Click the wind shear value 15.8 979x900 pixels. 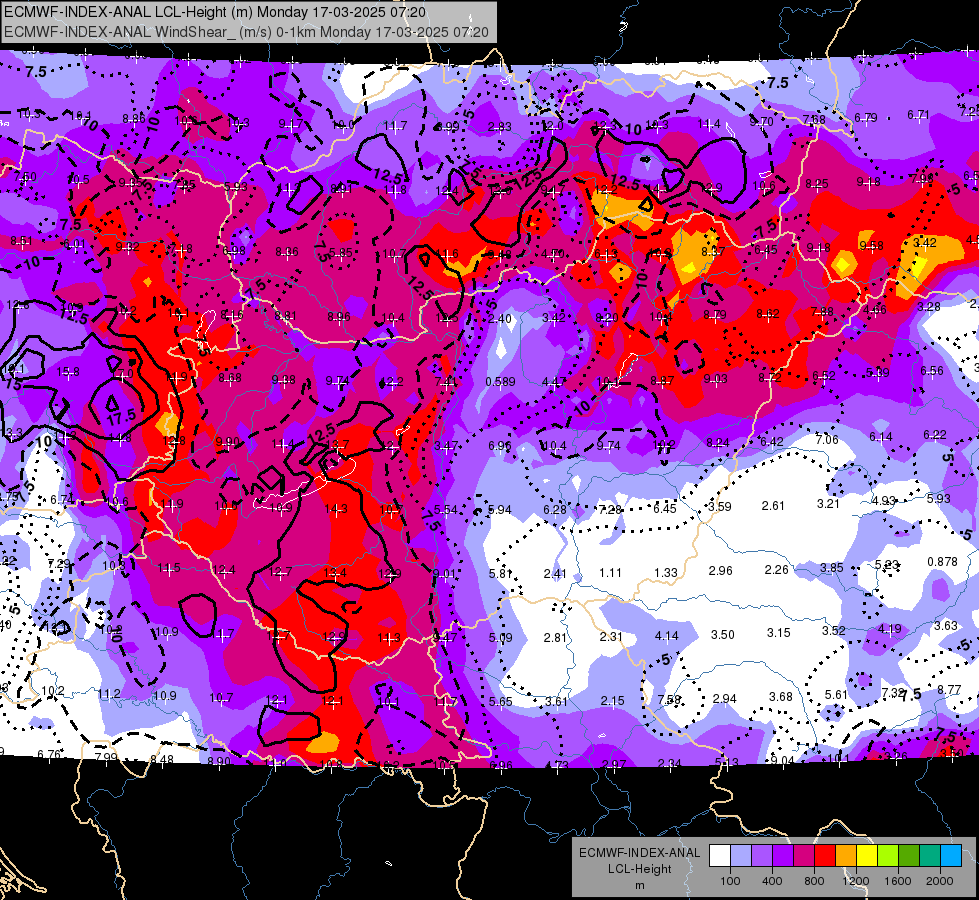[x=68, y=372]
